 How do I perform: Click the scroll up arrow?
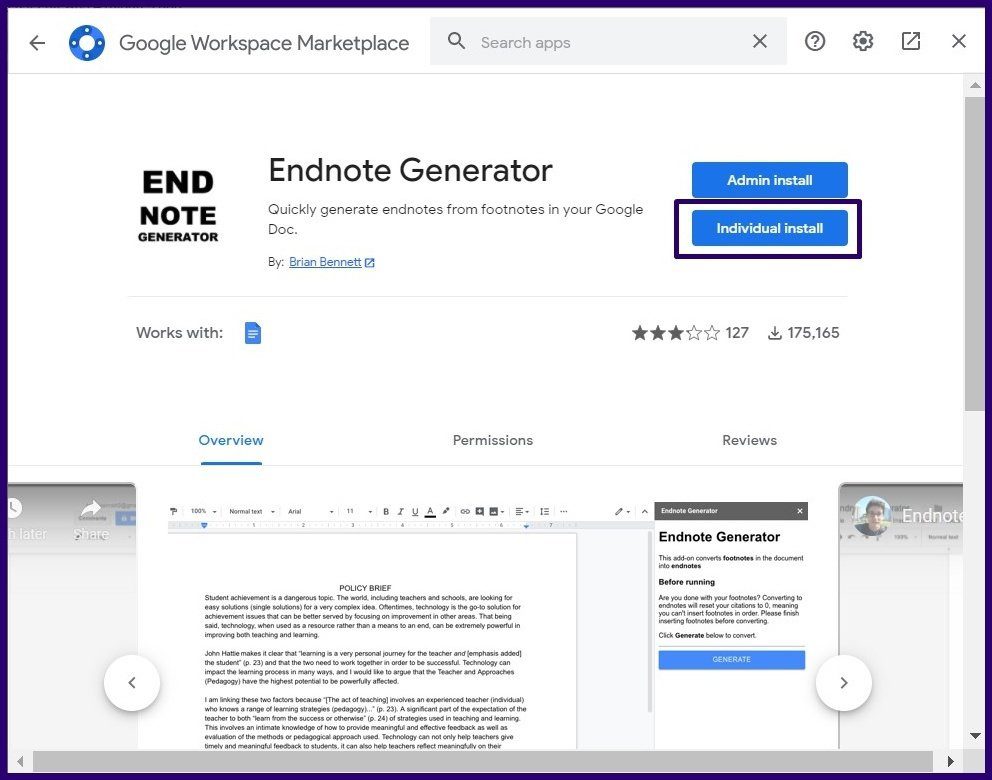pyautogui.click(x=975, y=85)
